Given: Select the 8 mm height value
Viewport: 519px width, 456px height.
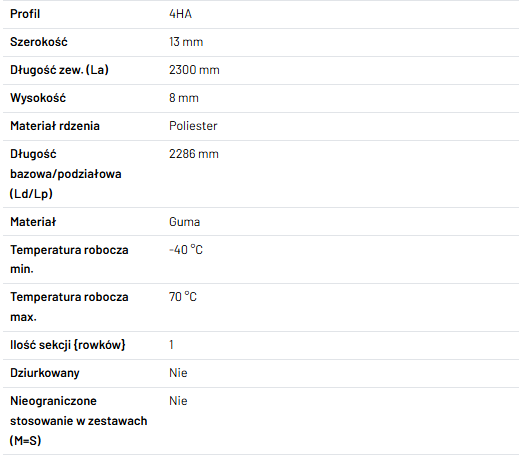Looking at the screenshot, I should pos(184,98).
